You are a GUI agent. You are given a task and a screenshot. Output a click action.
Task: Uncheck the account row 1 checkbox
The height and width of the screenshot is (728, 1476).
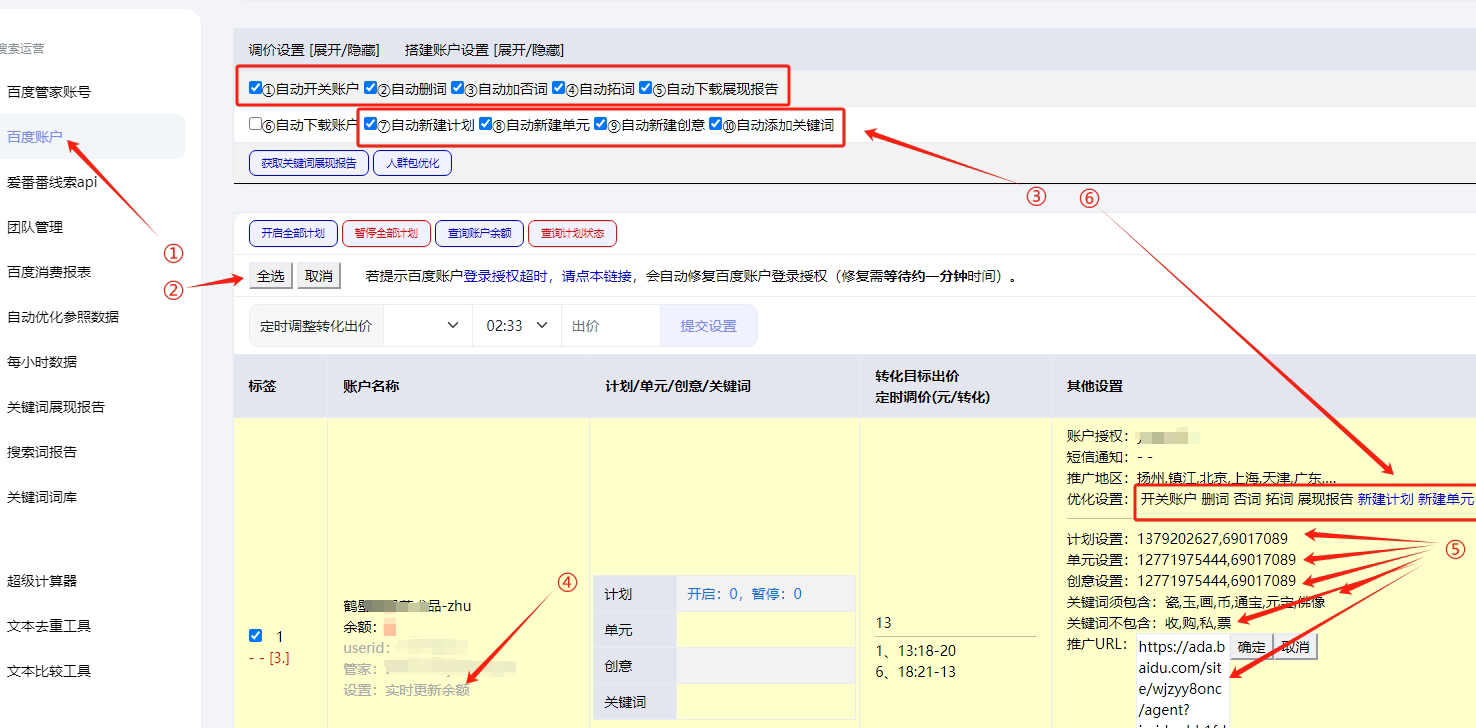pyautogui.click(x=256, y=636)
